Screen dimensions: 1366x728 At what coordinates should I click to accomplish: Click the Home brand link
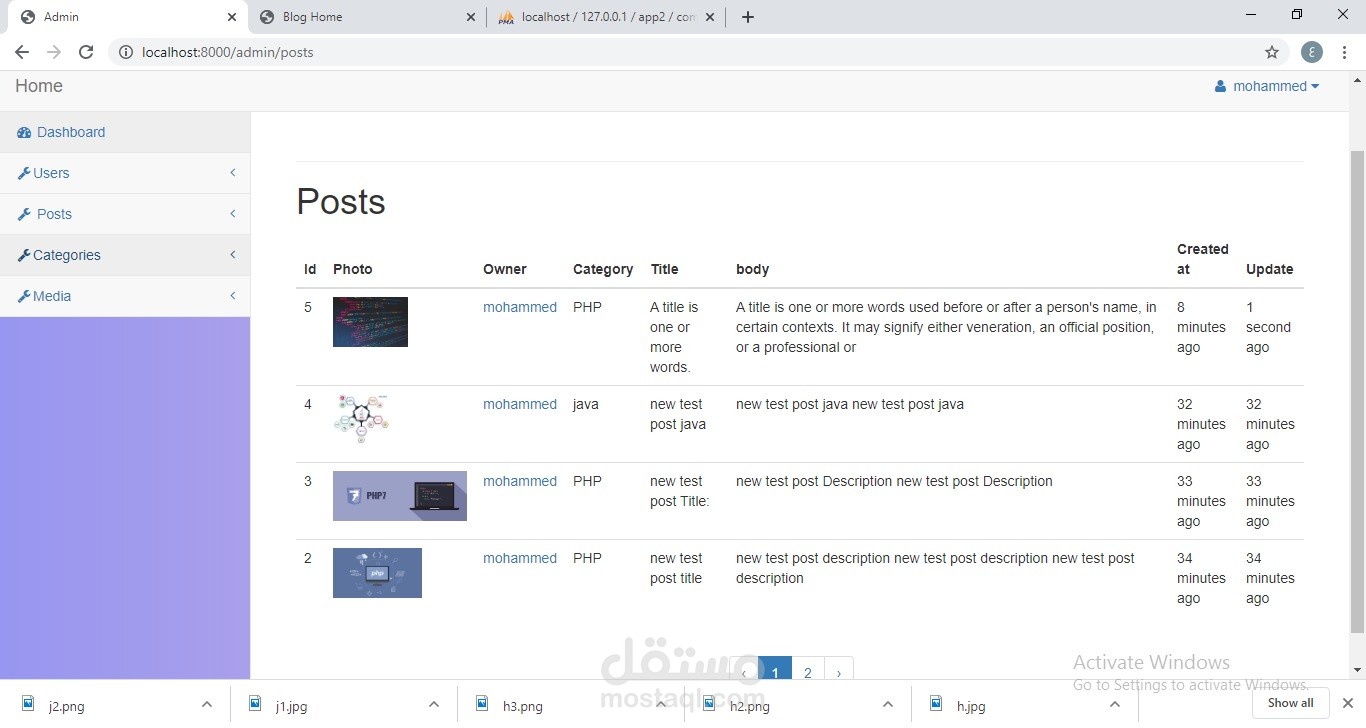coord(39,86)
